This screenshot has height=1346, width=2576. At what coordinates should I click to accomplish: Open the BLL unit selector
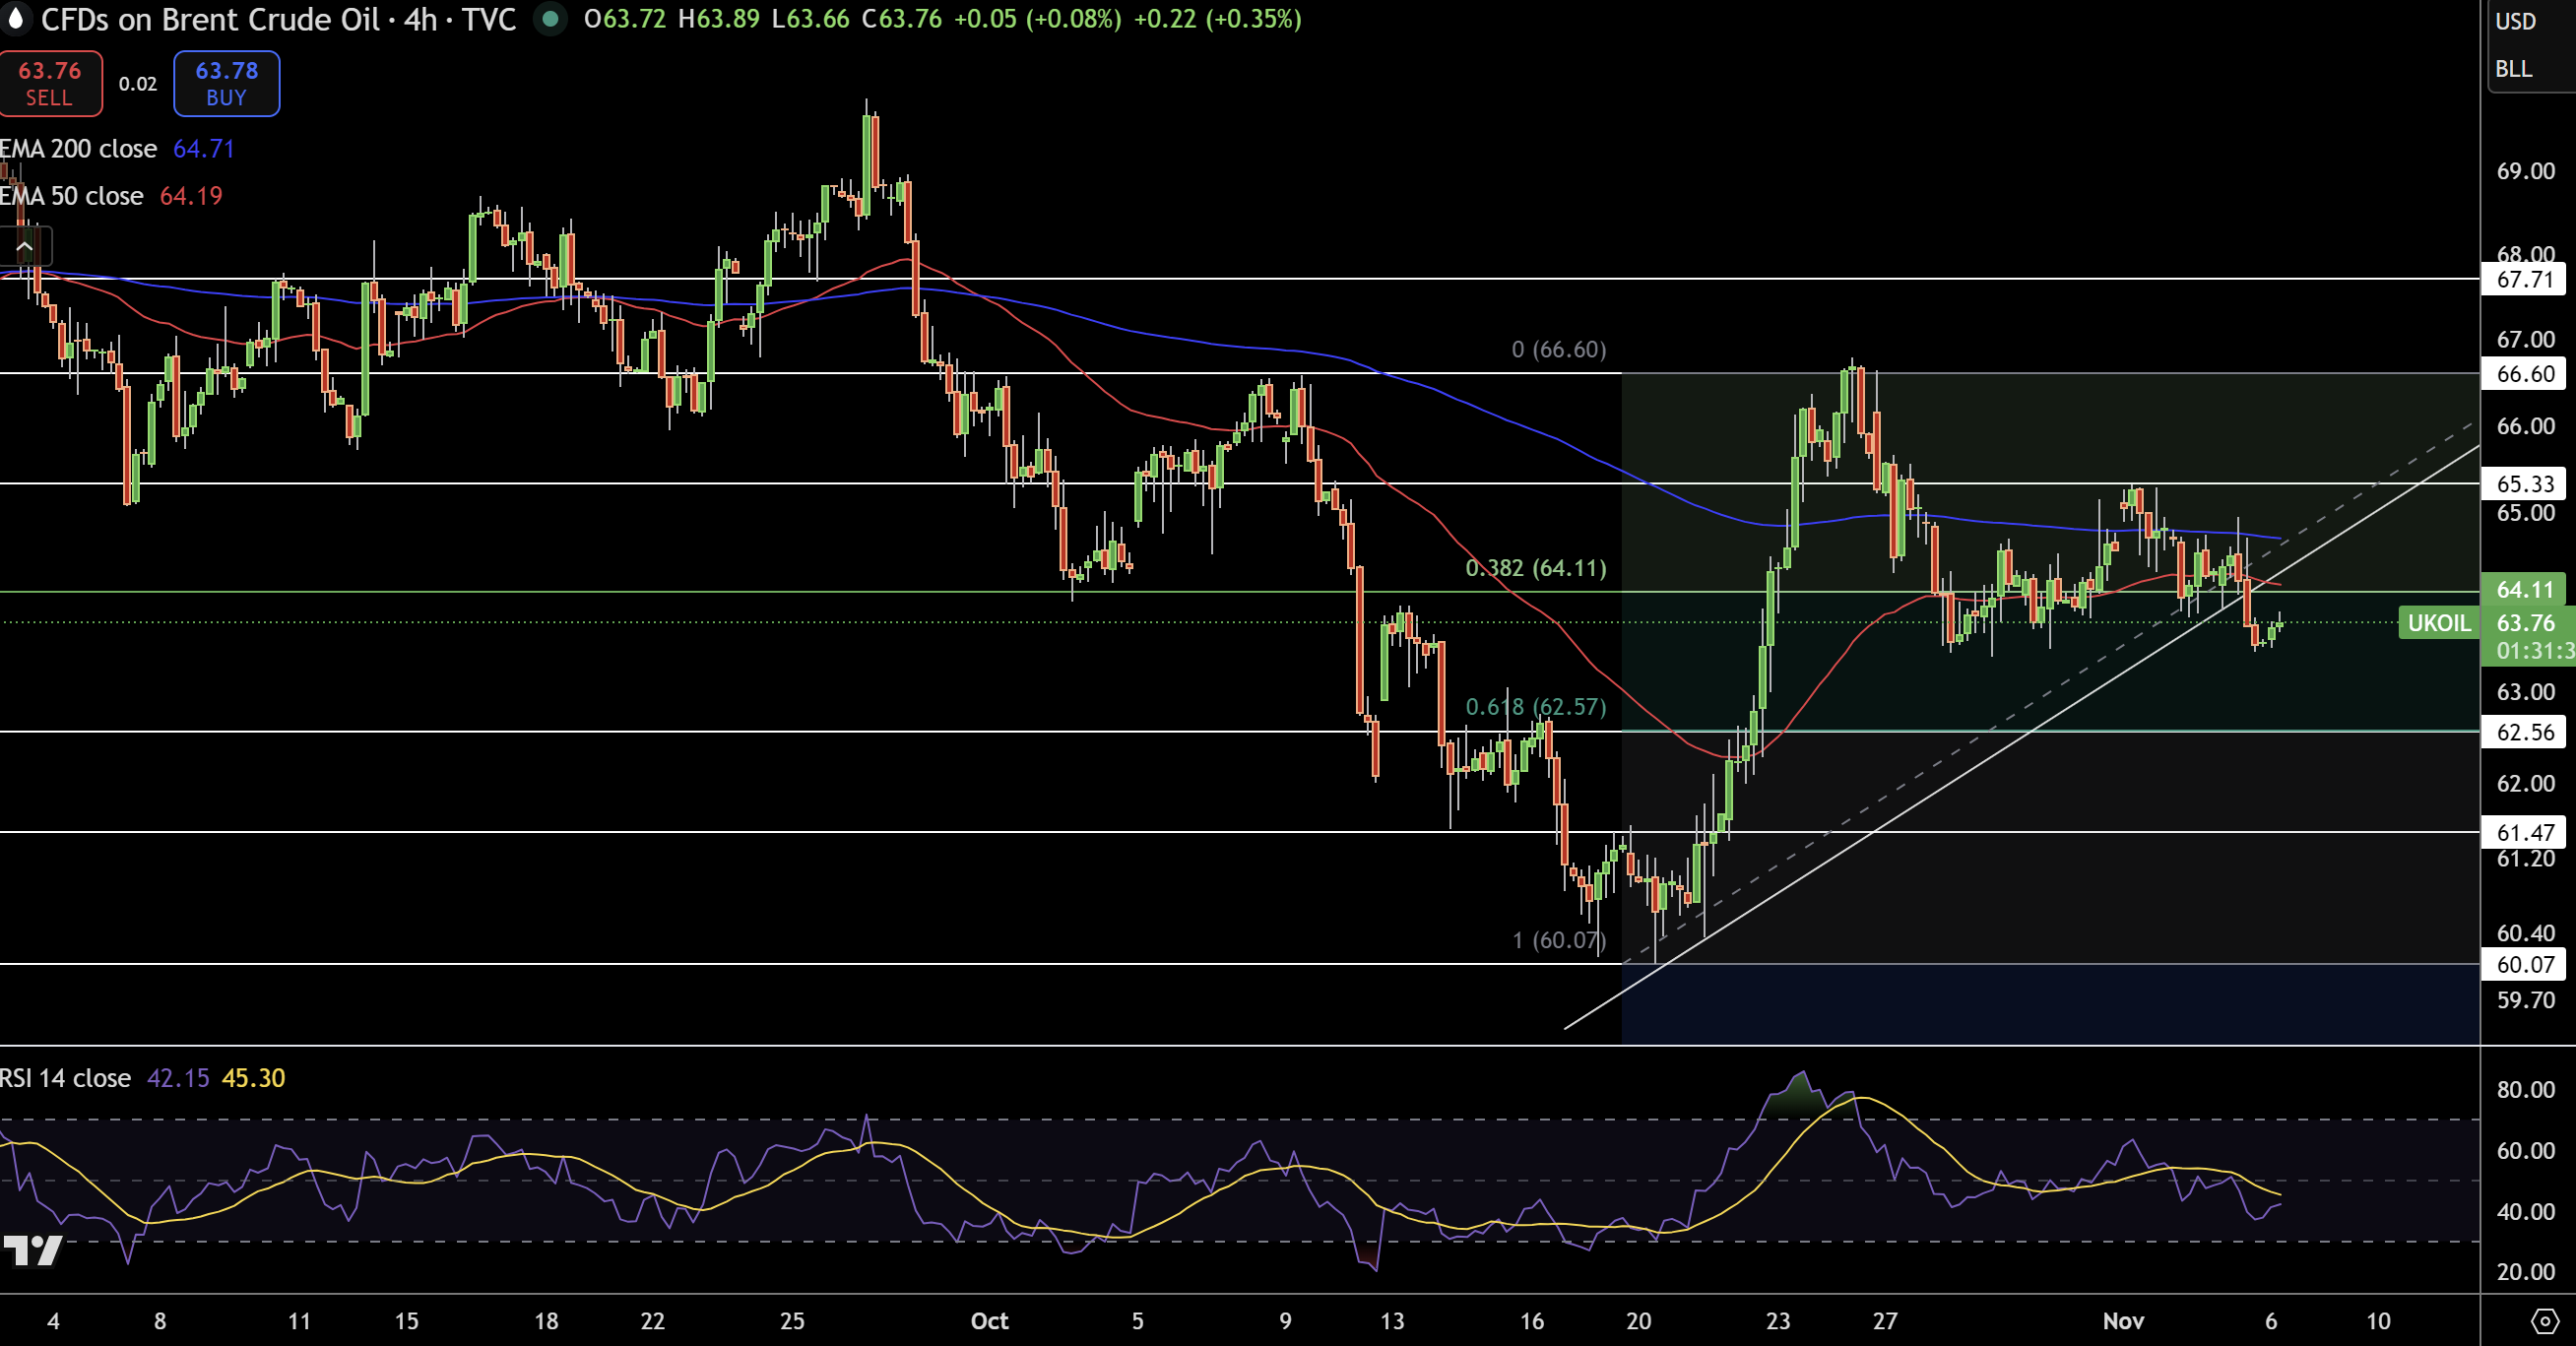tap(2514, 69)
